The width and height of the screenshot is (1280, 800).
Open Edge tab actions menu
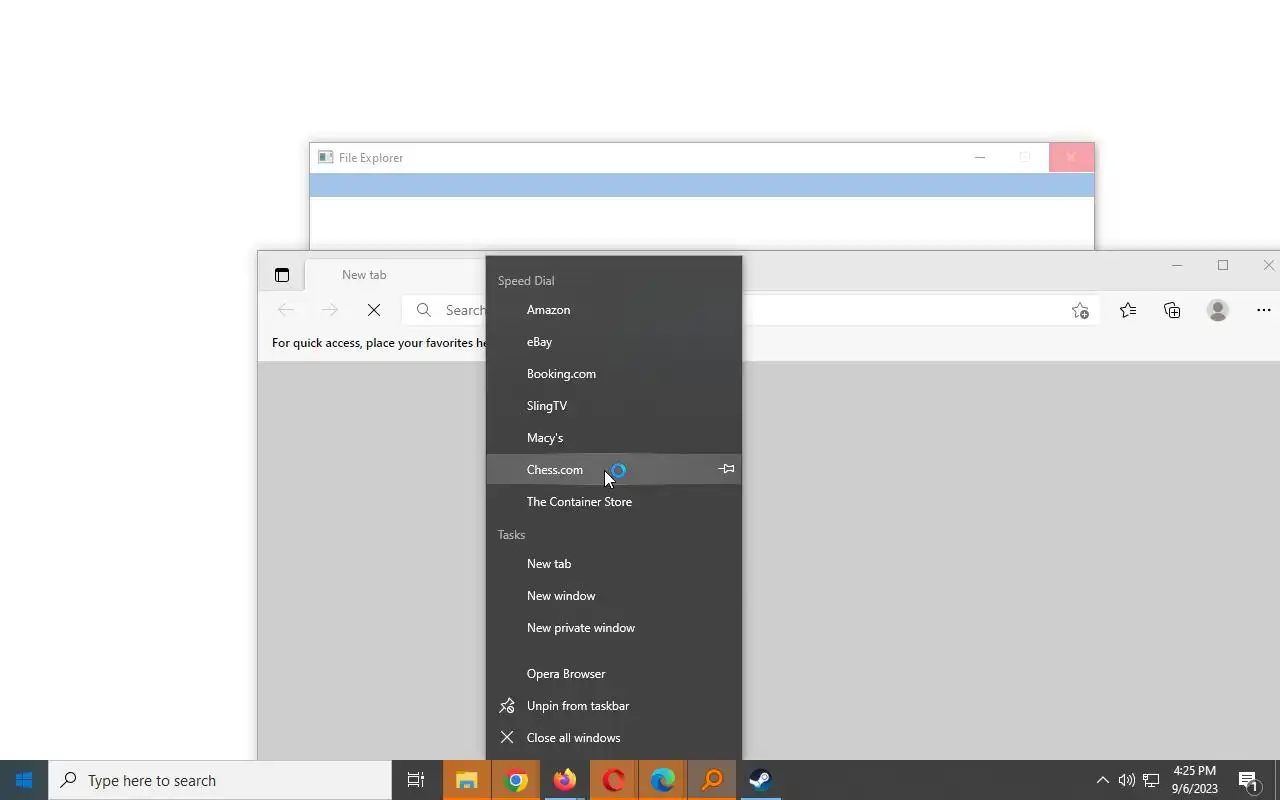282,275
